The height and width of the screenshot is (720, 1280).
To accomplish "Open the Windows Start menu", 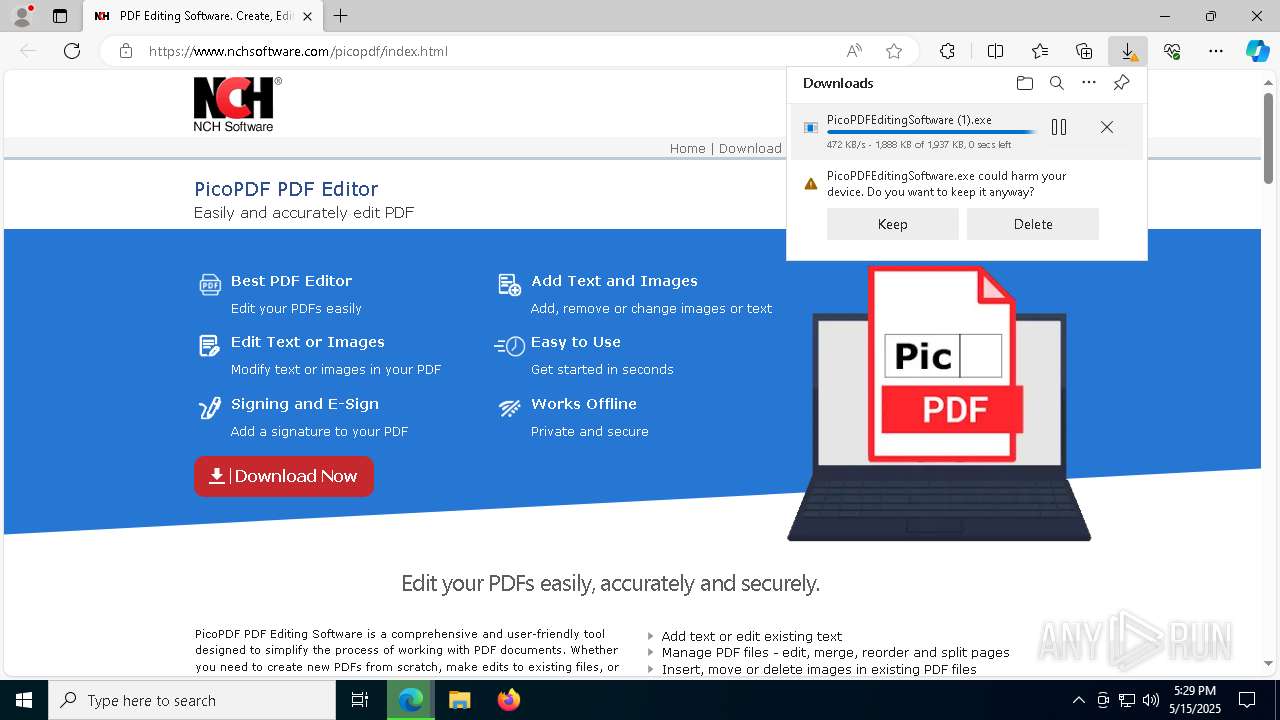I will tap(24, 700).
